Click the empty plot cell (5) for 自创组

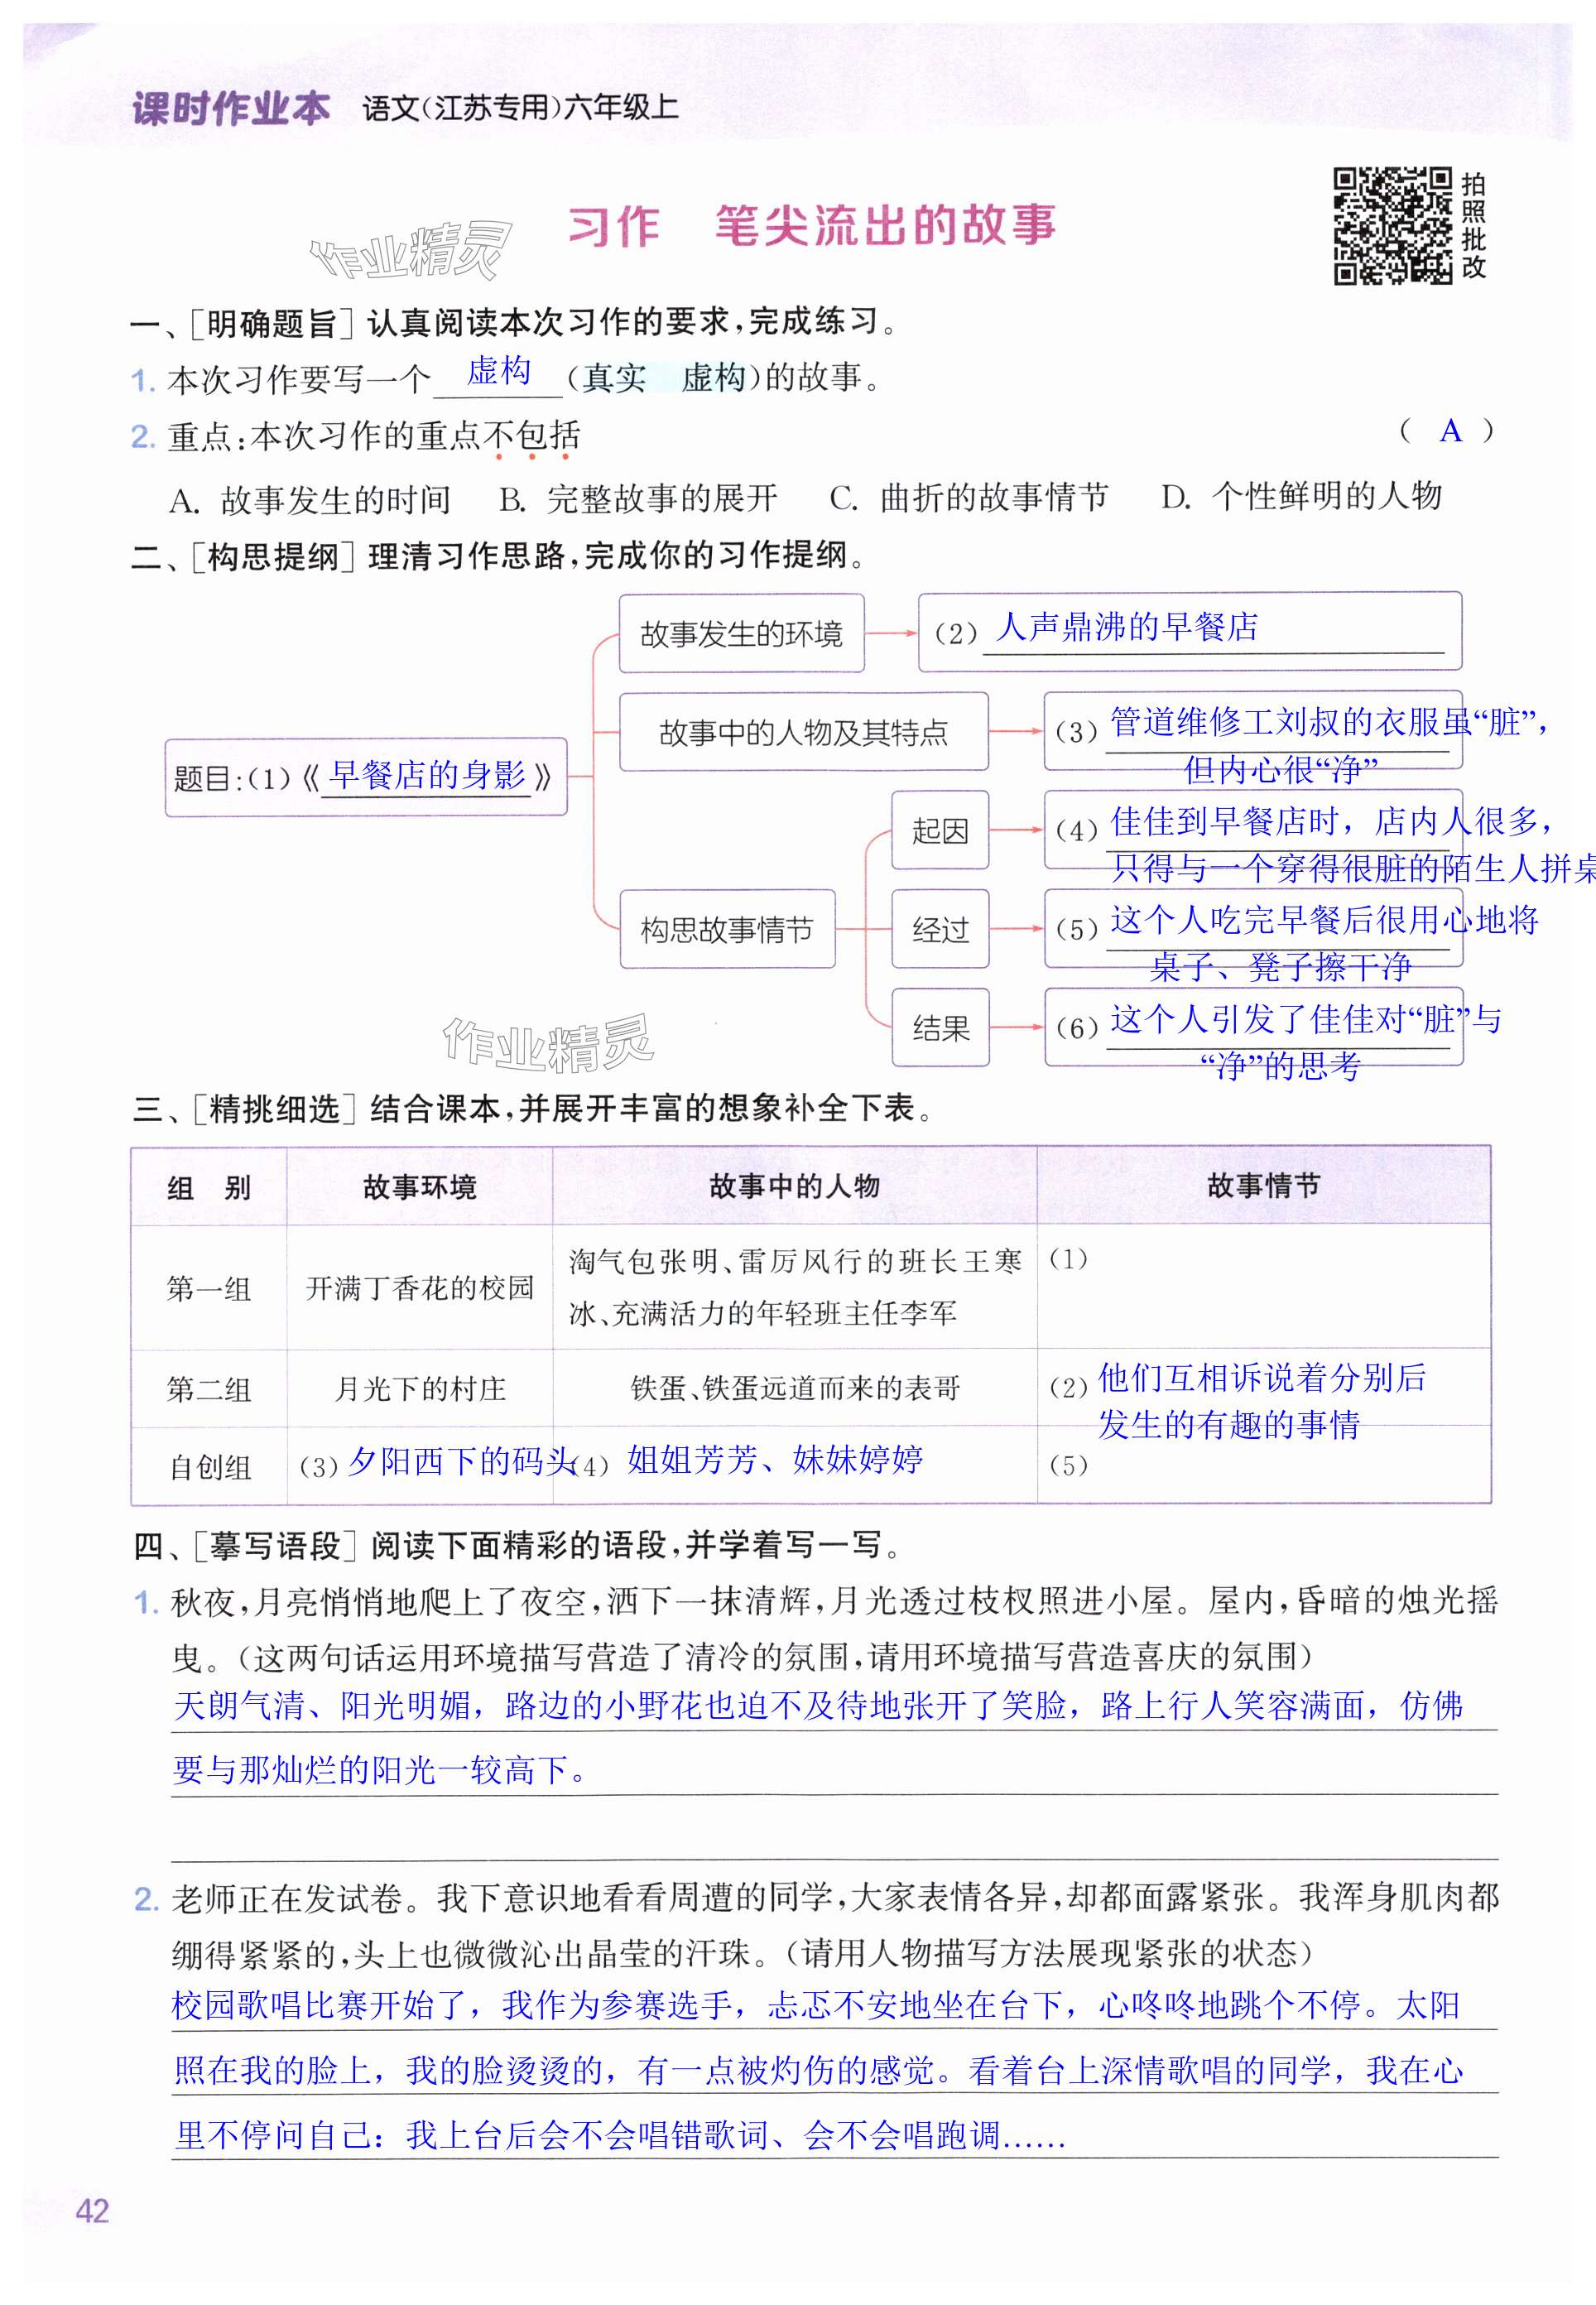(x=1264, y=1465)
